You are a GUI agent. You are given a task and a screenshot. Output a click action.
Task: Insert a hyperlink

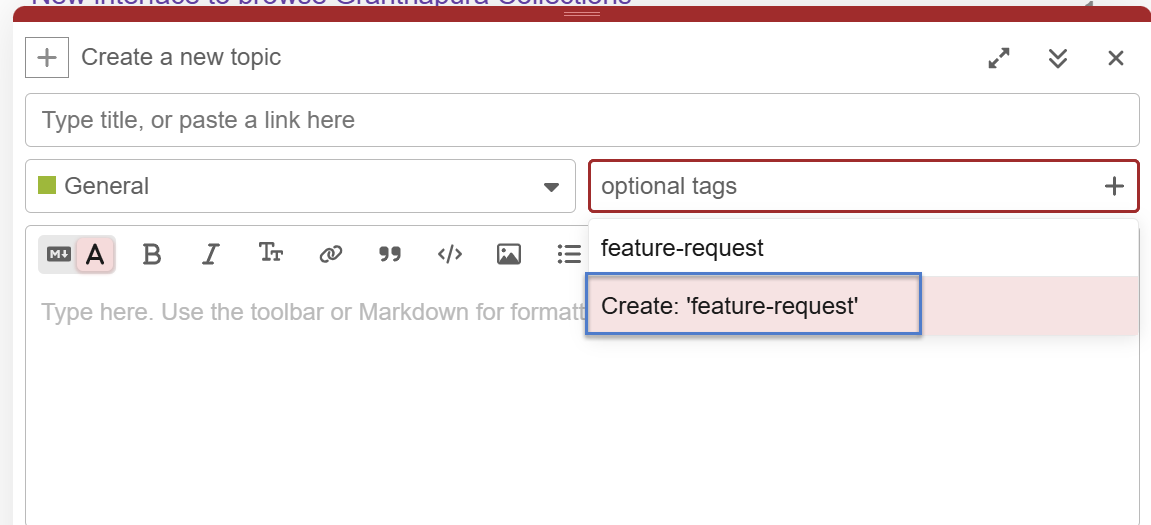[330, 254]
